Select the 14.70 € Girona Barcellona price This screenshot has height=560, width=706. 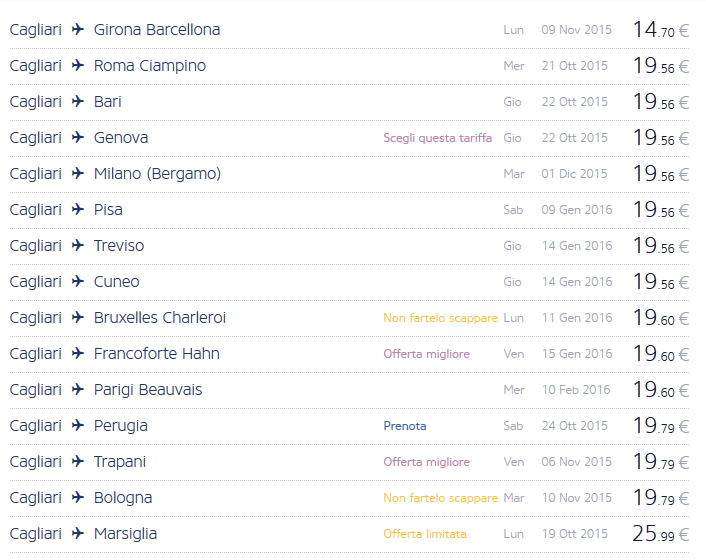pos(660,30)
